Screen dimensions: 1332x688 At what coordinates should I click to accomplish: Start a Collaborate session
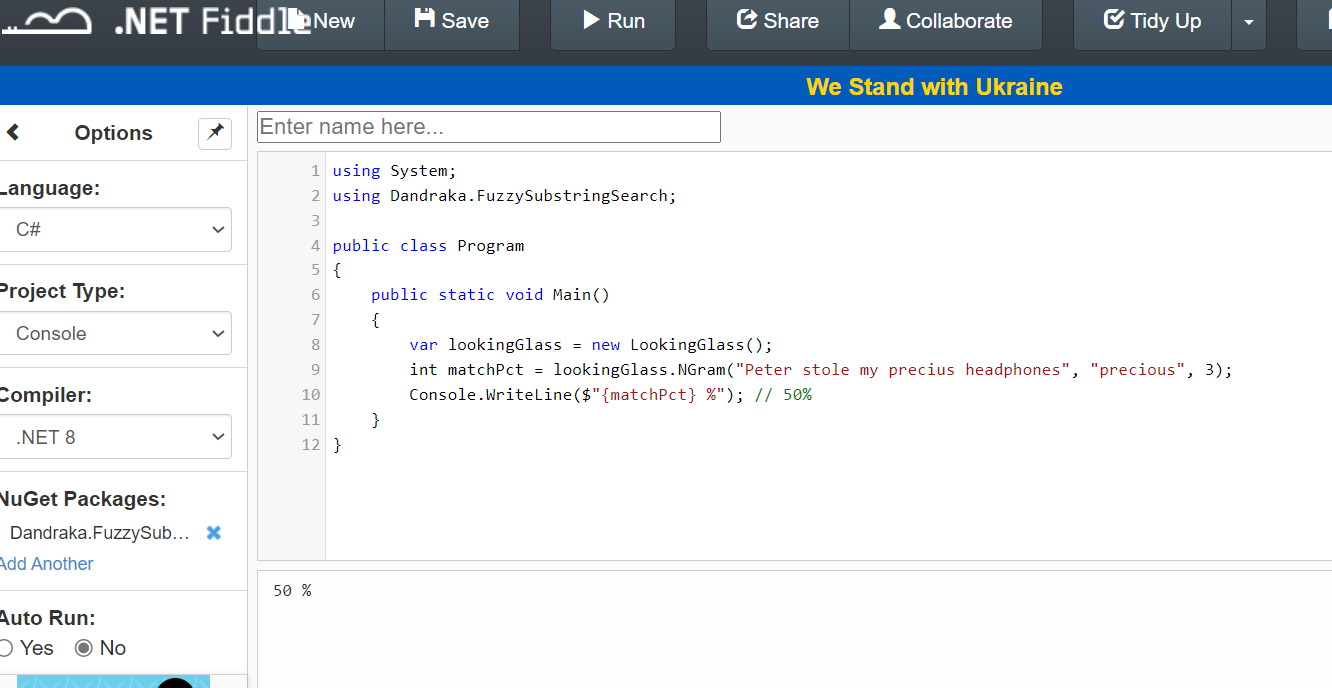(x=945, y=21)
